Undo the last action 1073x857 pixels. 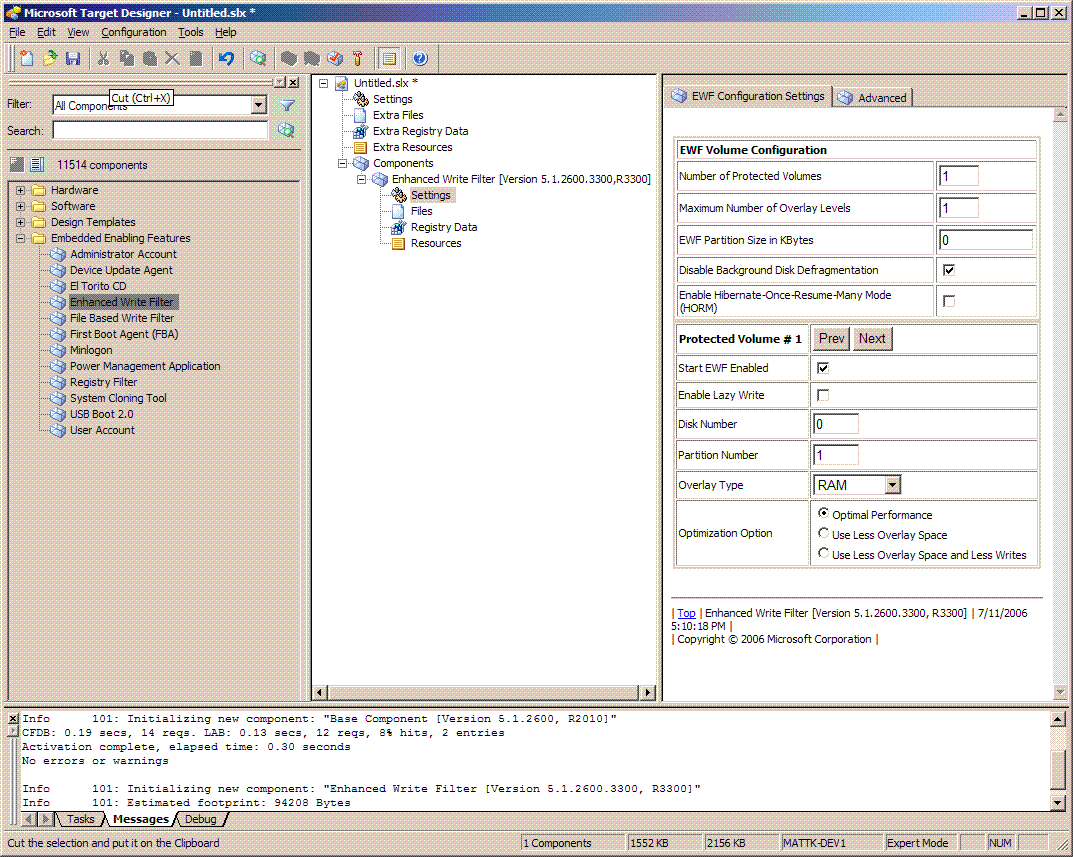pos(227,58)
